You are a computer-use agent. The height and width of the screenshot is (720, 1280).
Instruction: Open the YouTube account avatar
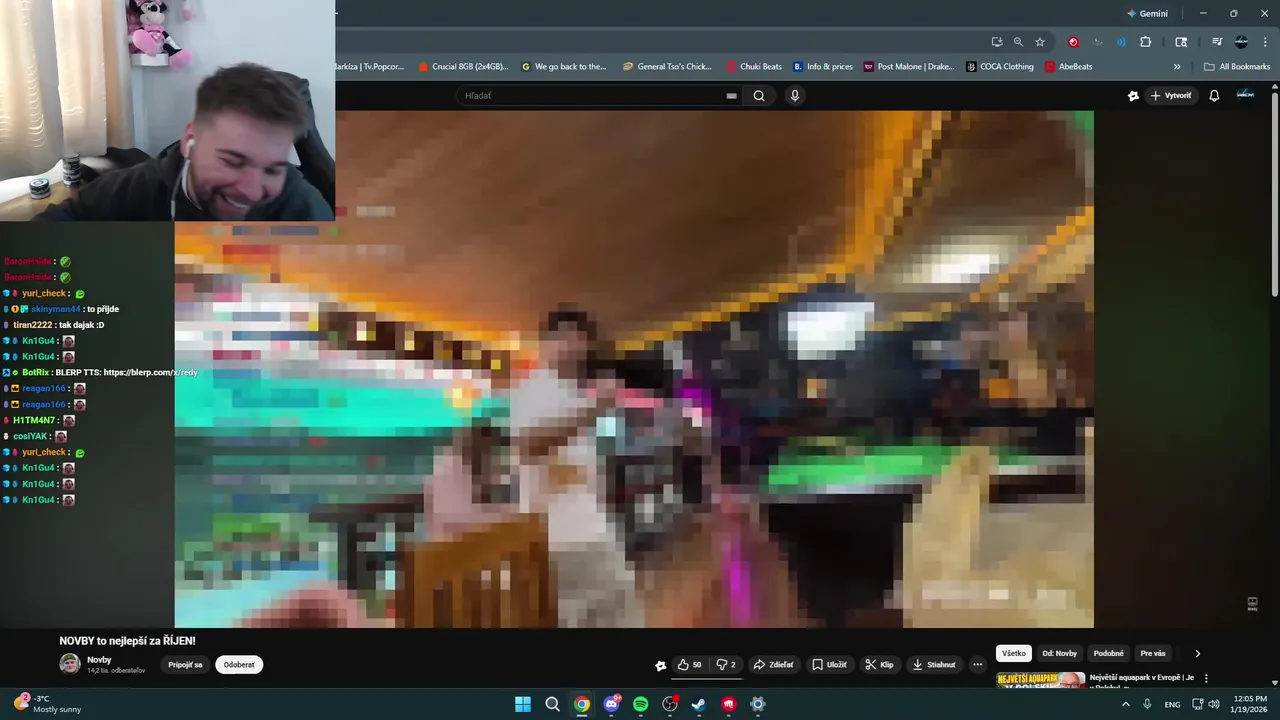1245,95
